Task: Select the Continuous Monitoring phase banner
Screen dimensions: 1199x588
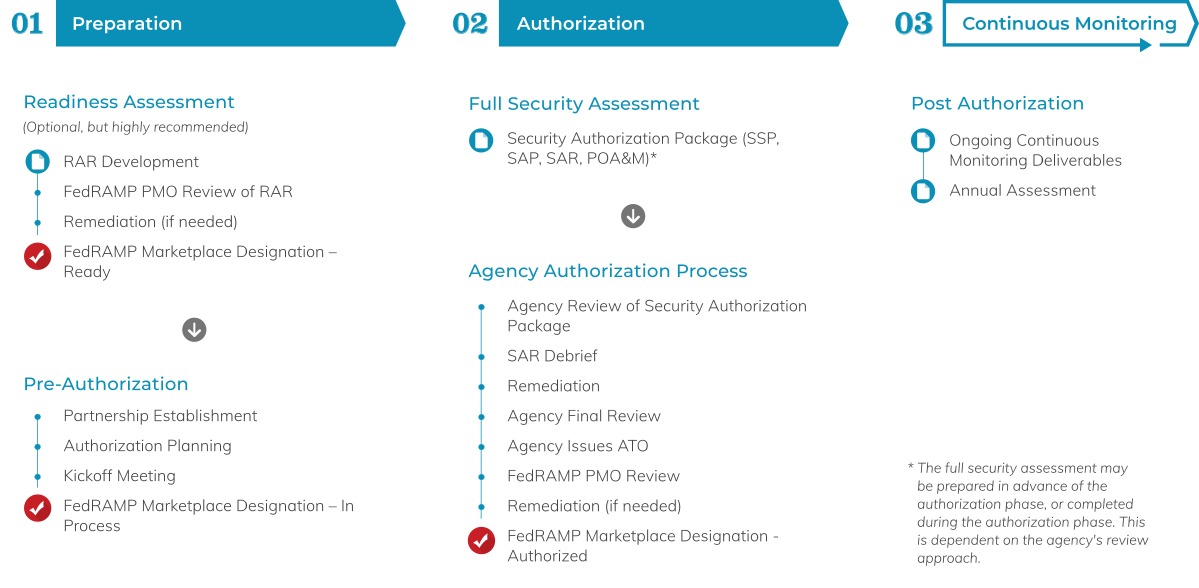Action: [1070, 25]
